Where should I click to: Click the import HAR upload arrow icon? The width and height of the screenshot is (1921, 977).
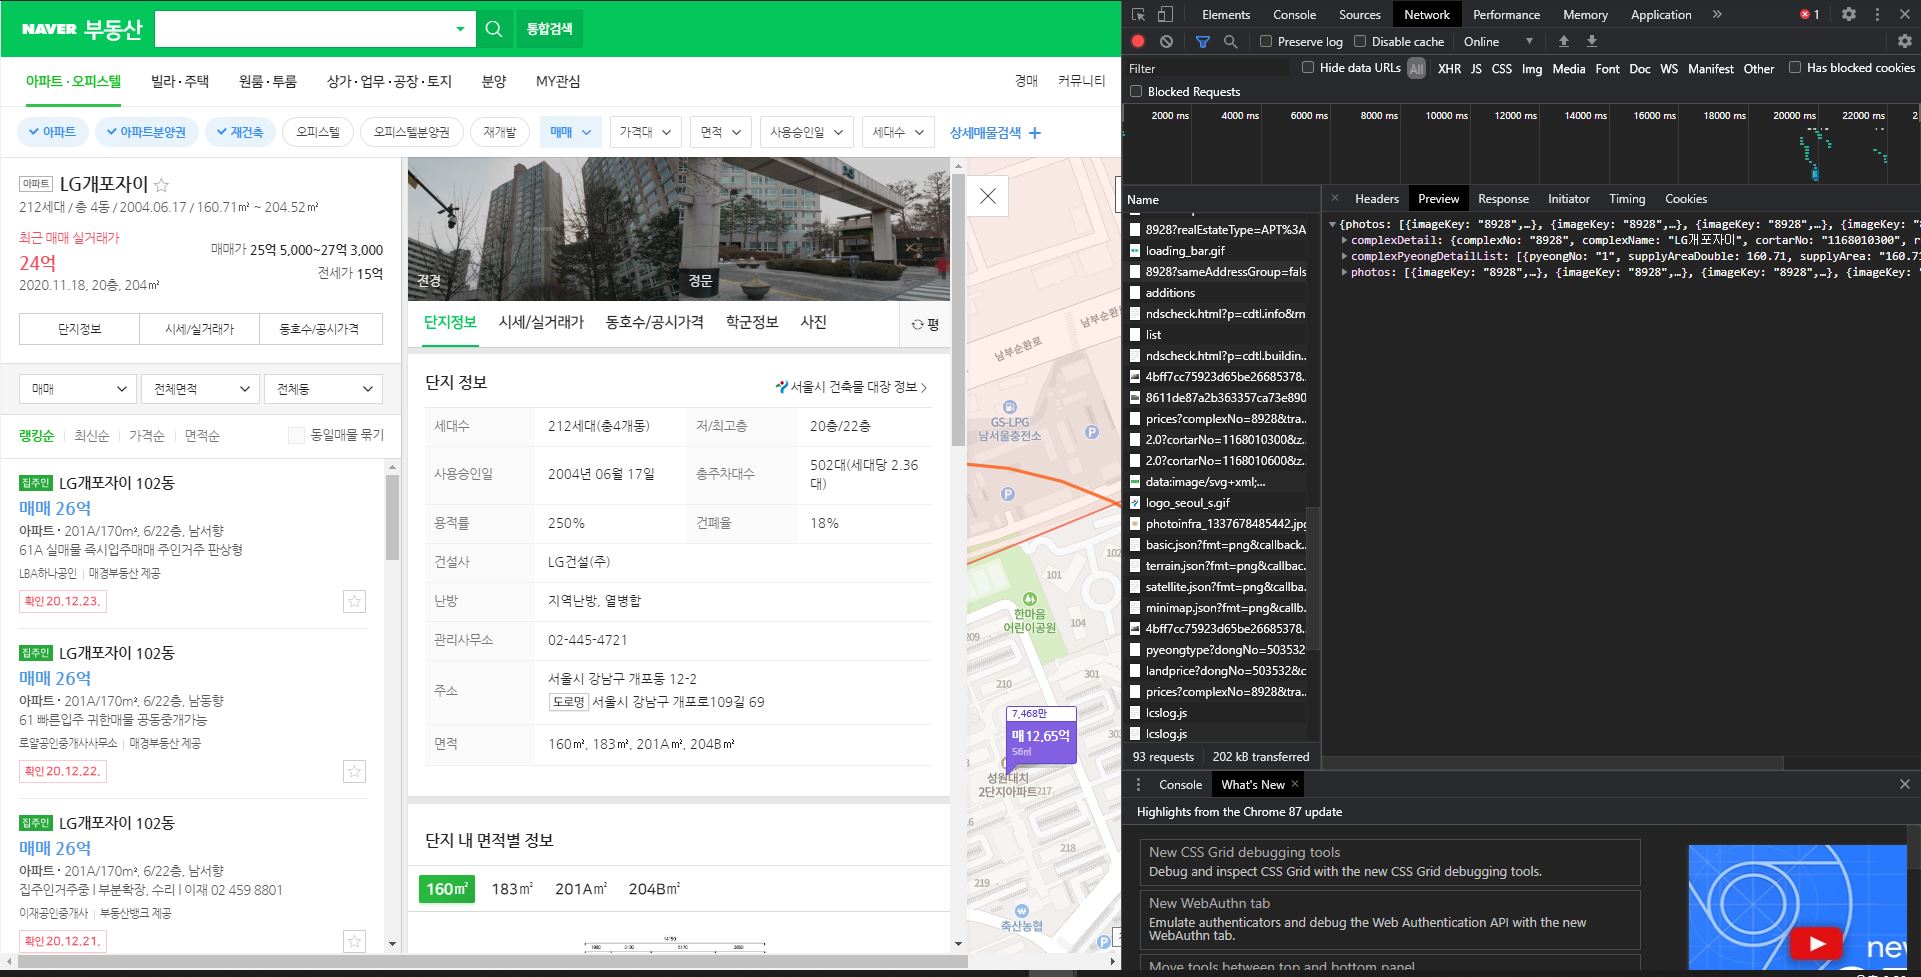pos(1564,41)
